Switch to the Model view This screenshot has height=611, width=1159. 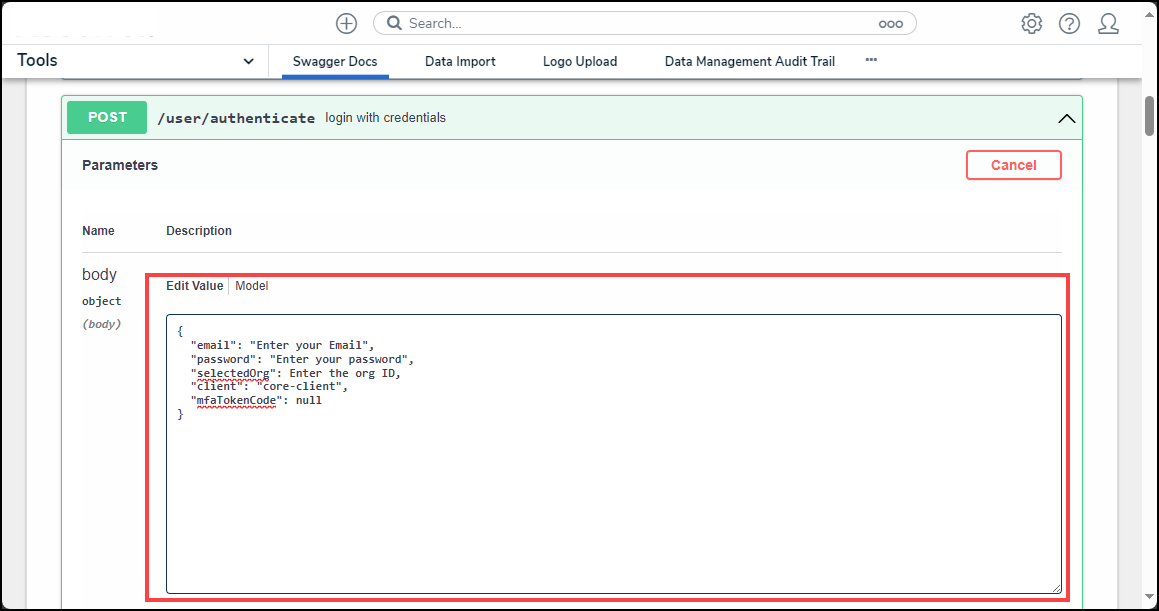point(252,286)
